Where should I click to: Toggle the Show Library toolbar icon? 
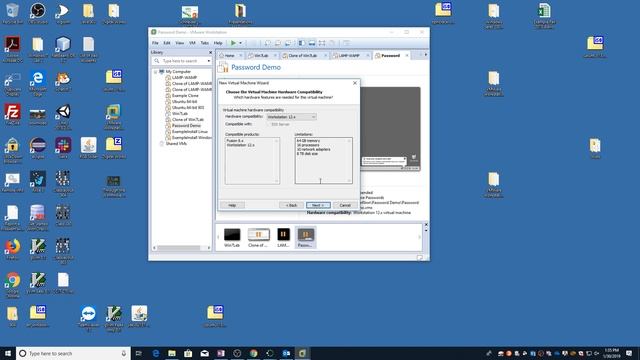[x=302, y=43]
